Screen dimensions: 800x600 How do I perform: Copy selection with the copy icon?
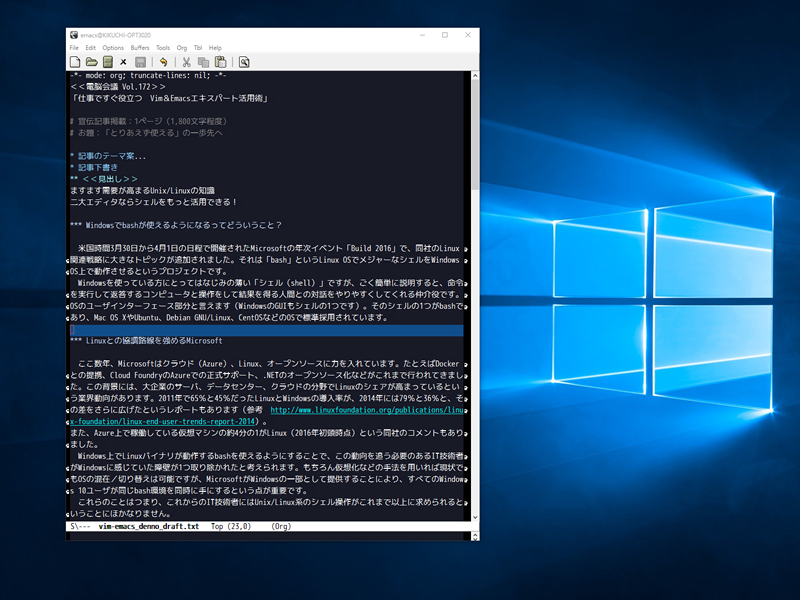pyautogui.click(x=203, y=62)
